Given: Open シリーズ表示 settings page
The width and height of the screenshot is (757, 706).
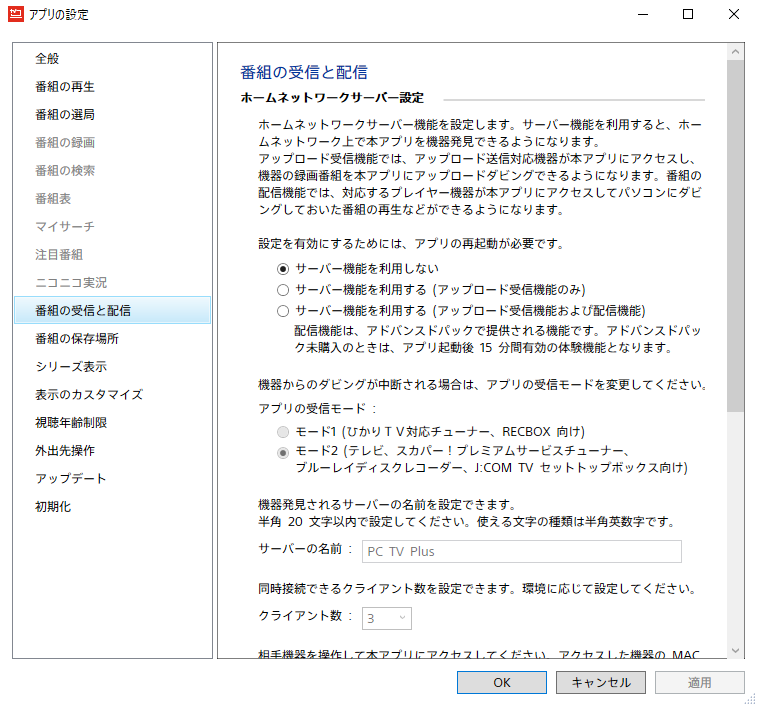Looking at the screenshot, I should [x=70, y=367].
